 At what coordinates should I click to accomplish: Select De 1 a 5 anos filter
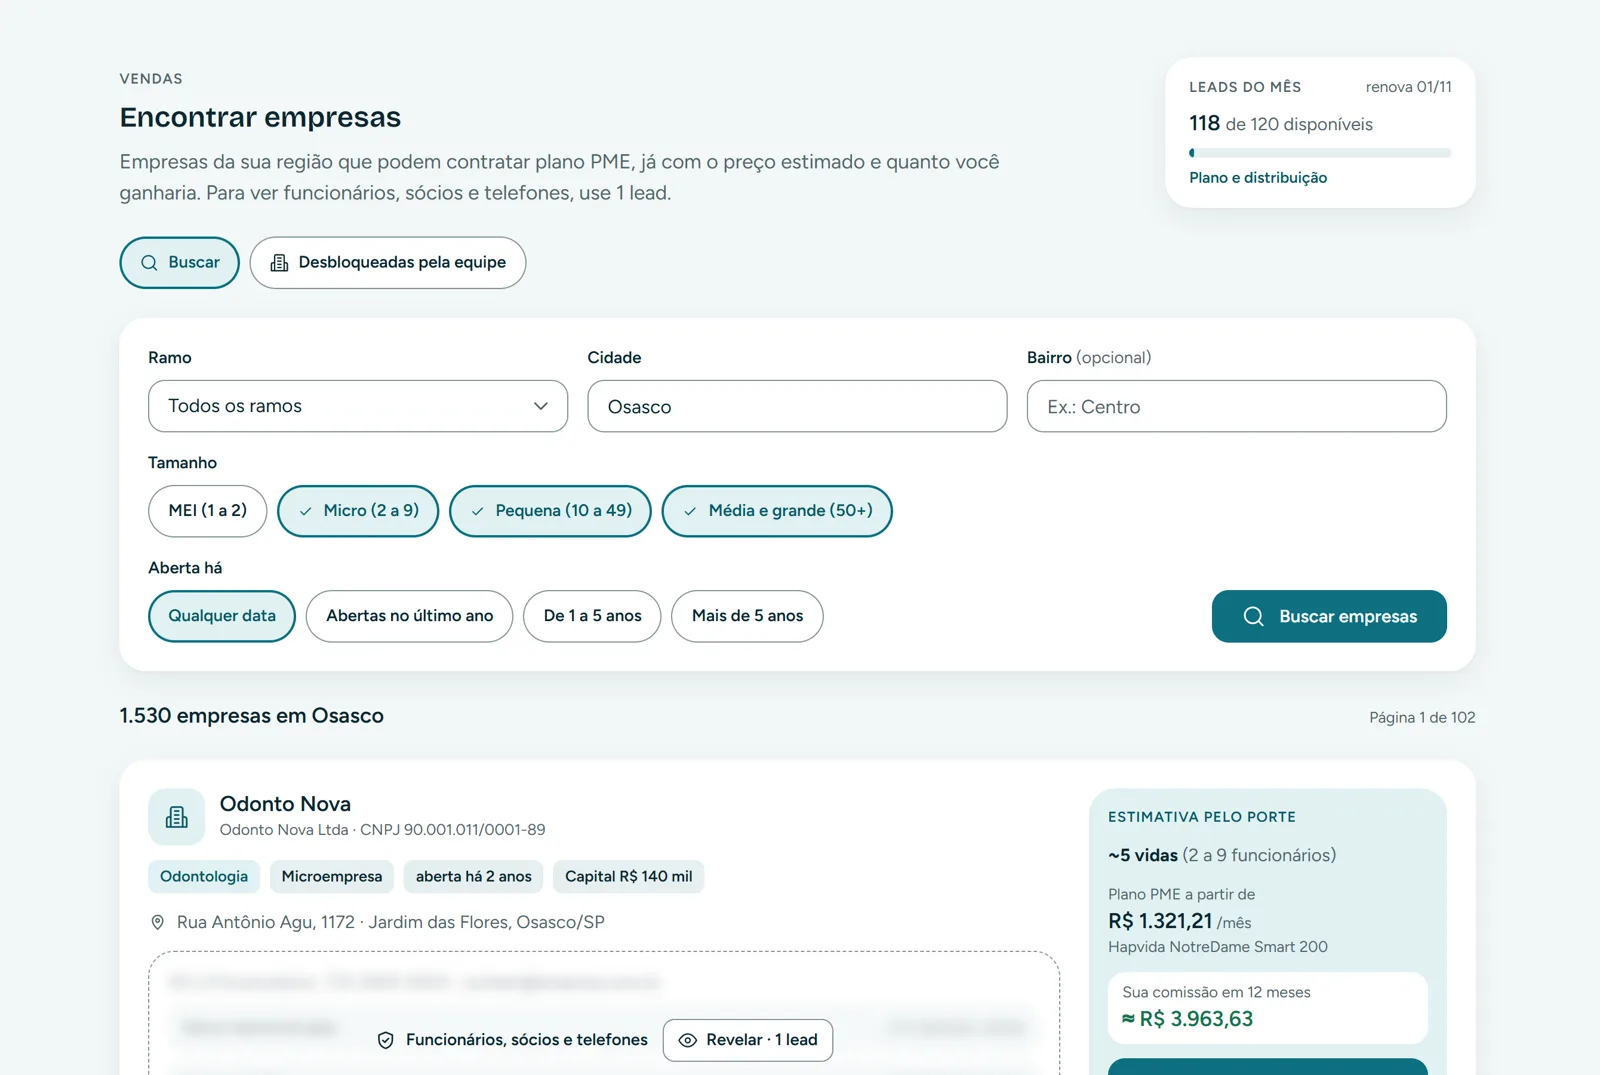coord(592,616)
